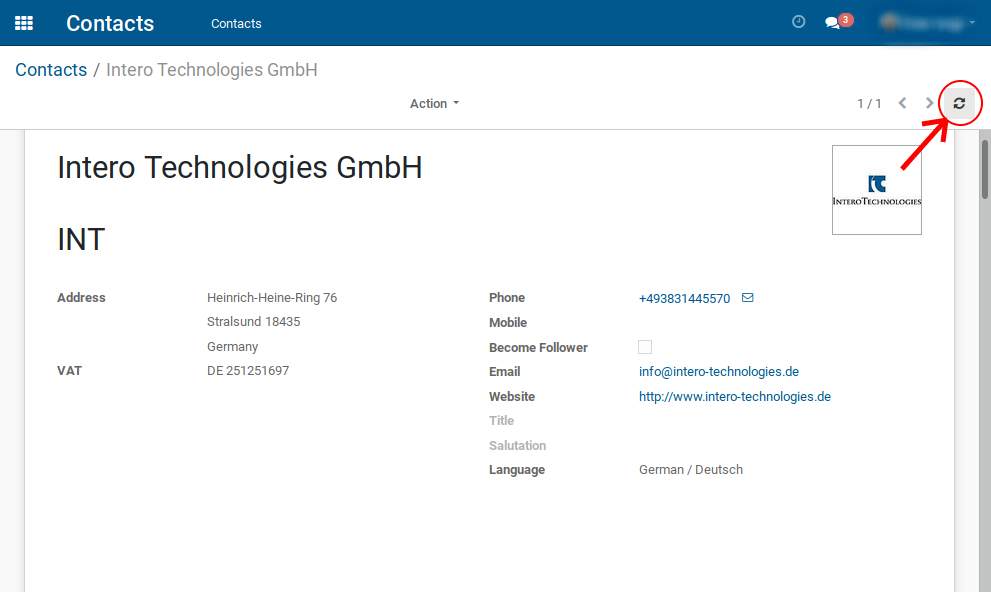Go back to Contacts breadcrumb link
Screen dimensions: 991x592
[x=51, y=69]
